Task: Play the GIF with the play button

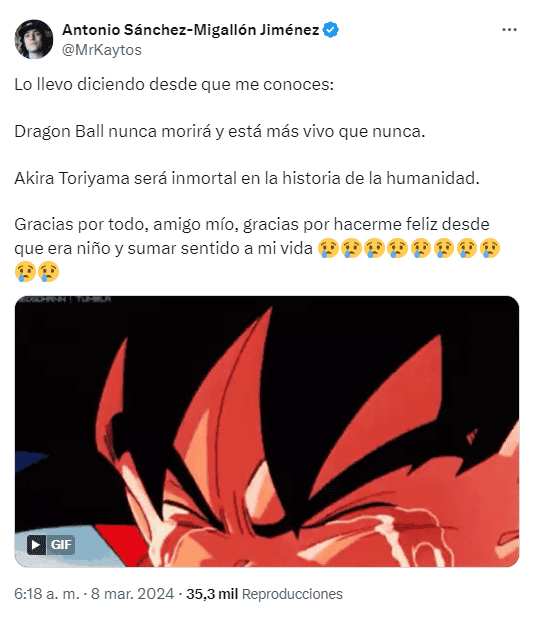Action: point(36,545)
